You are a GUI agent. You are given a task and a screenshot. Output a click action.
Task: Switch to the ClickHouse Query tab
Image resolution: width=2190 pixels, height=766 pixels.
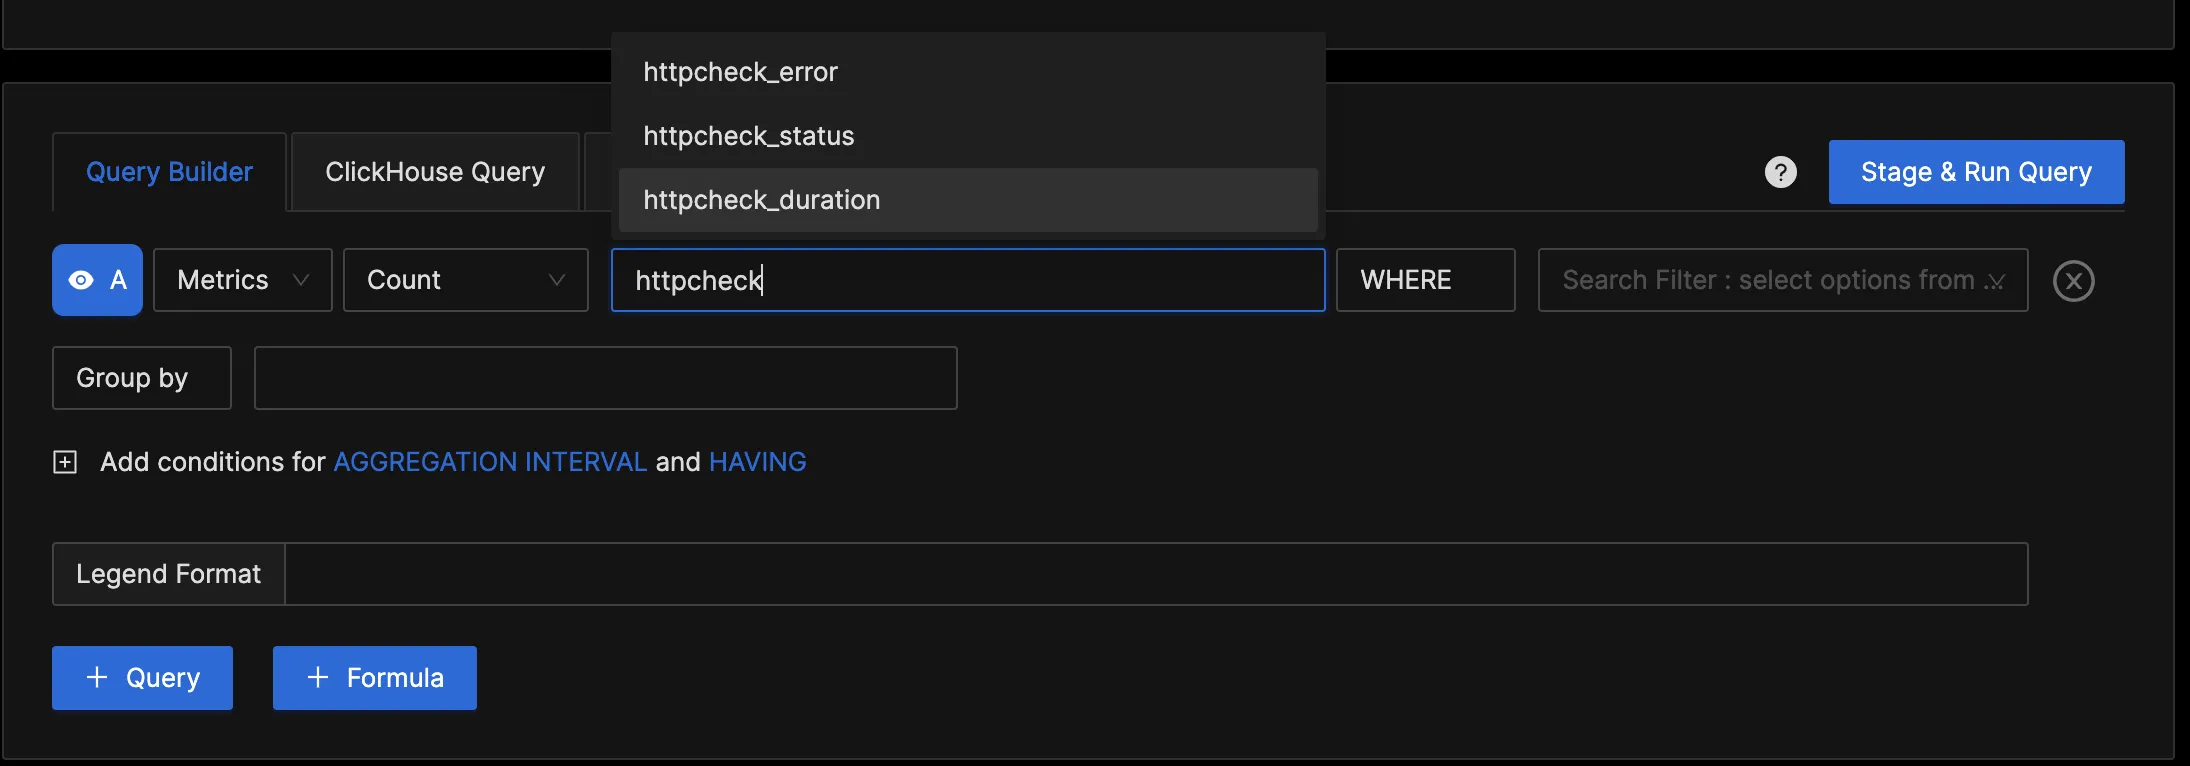point(435,172)
